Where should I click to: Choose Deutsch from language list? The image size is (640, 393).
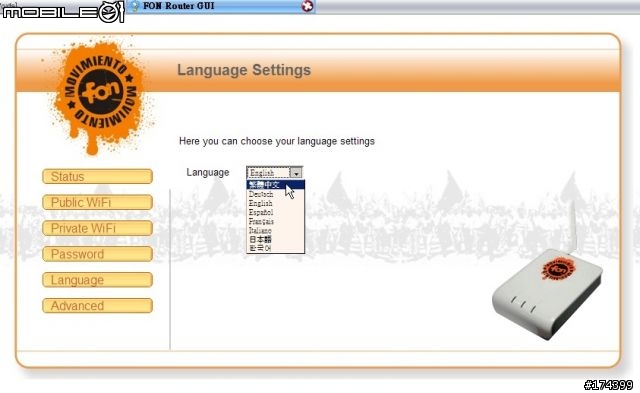coord(276,194)
